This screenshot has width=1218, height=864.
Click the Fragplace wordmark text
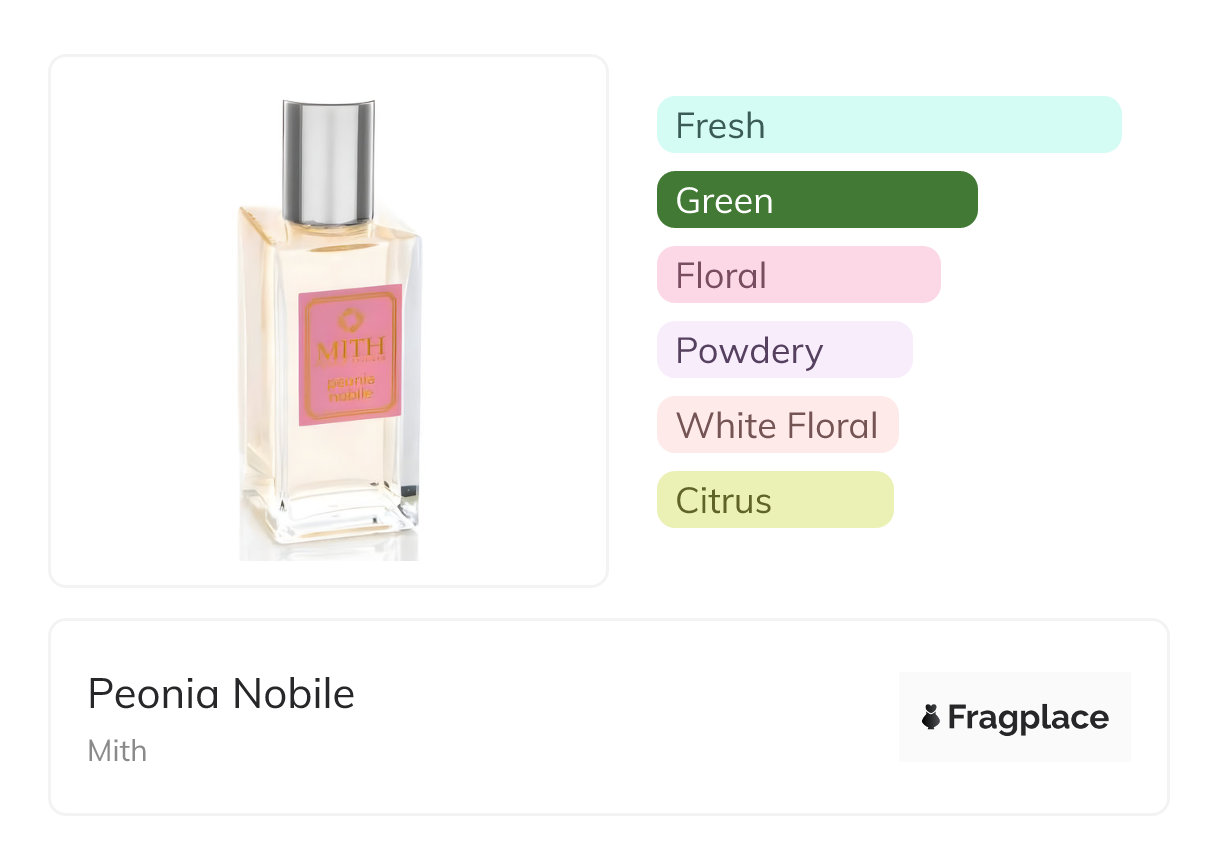click(x=1028, y=717)
